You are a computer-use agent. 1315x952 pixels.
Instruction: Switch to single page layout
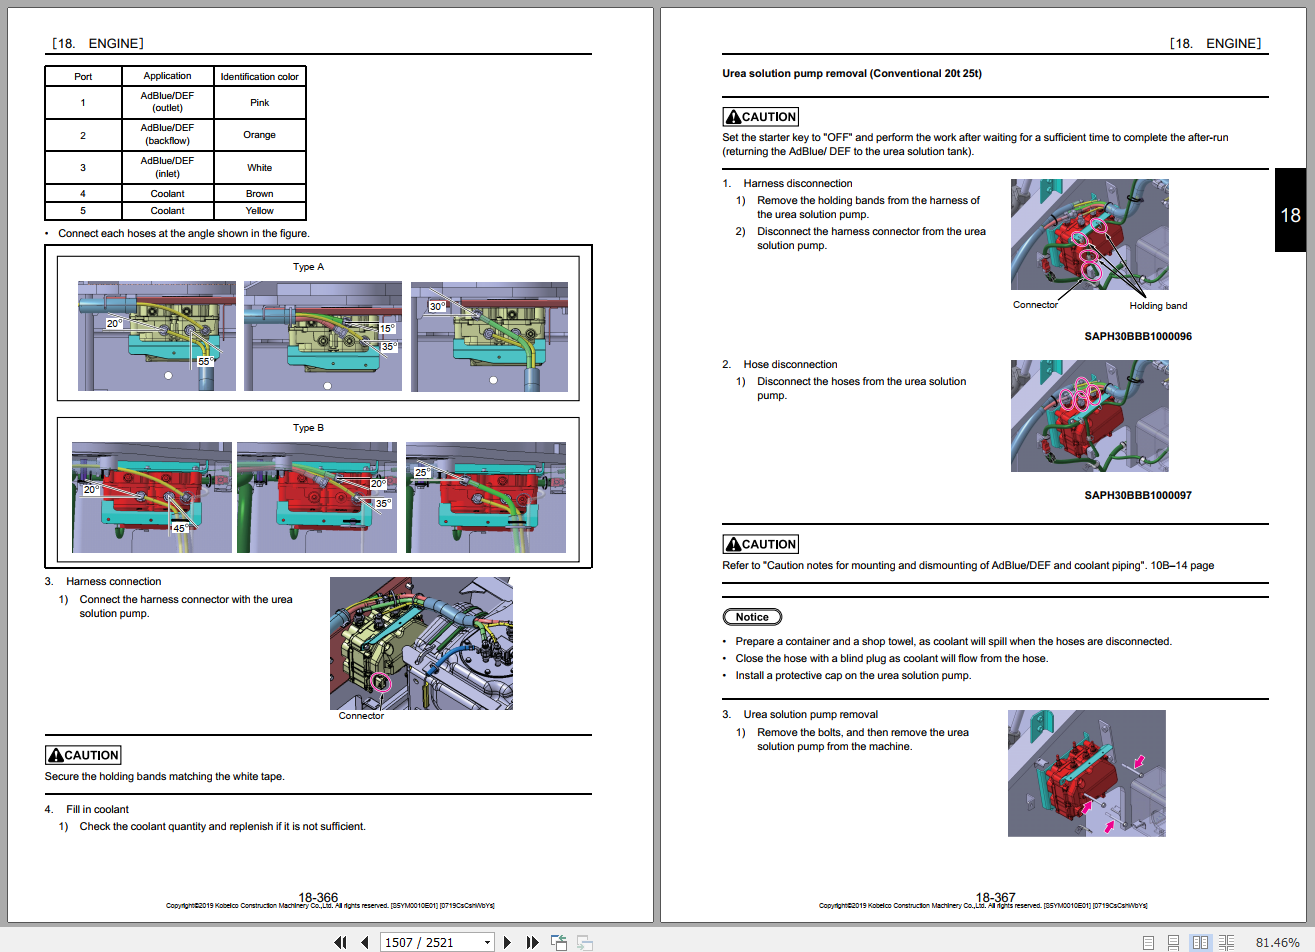click(x=1148, y=942)
